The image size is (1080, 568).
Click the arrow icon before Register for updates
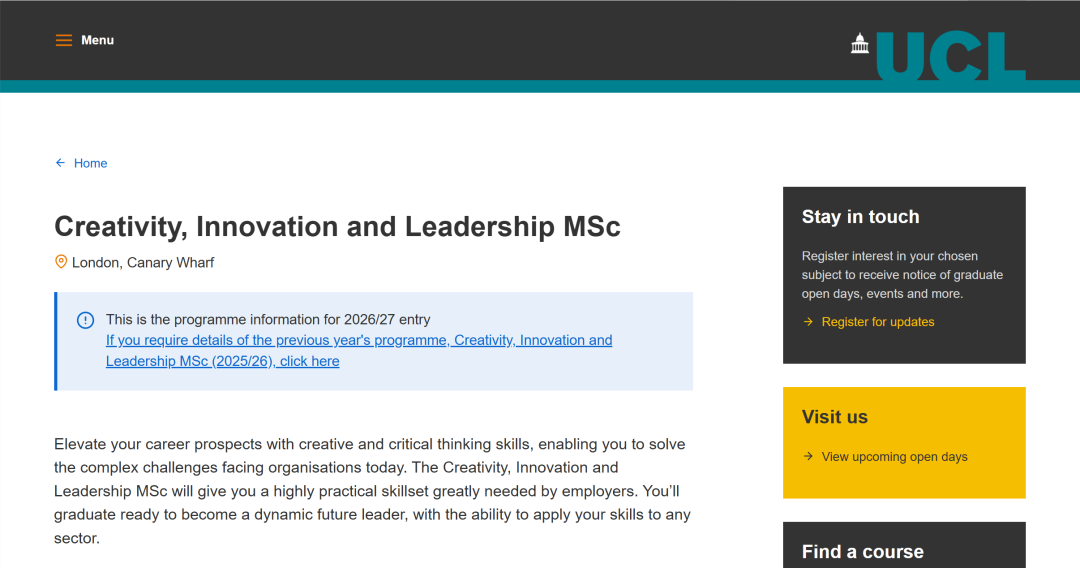(x=808, y=322)
